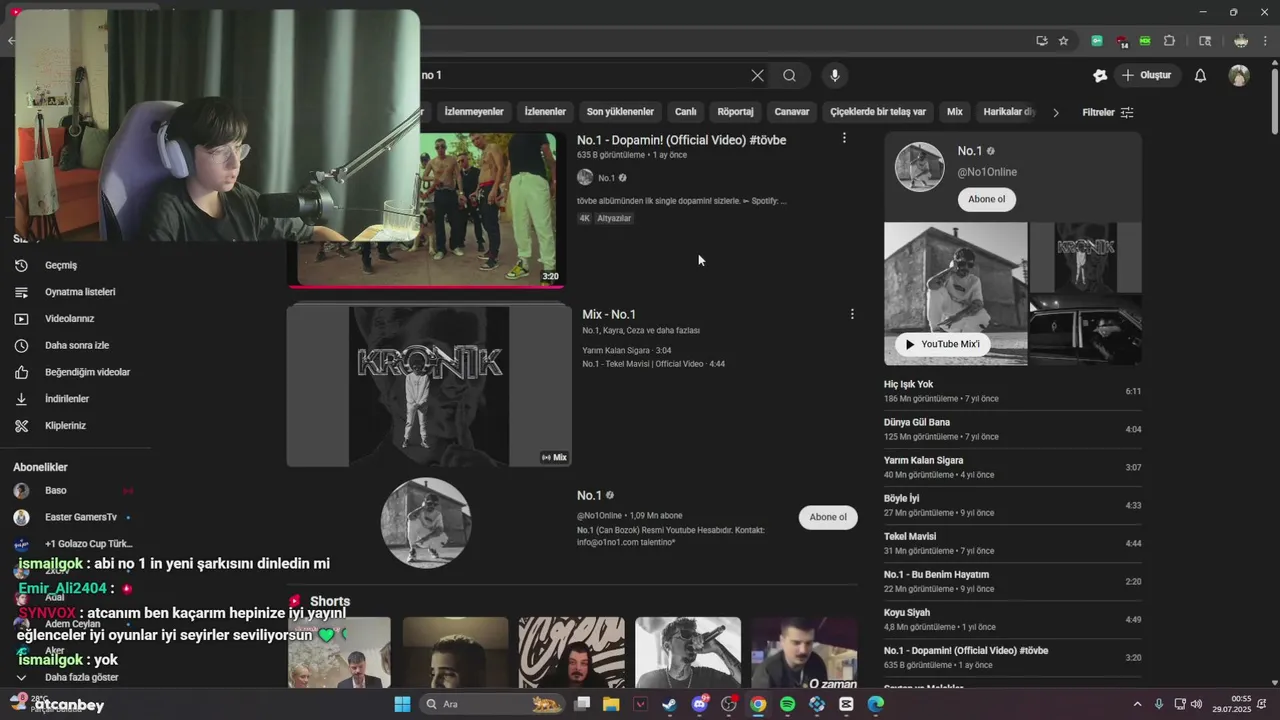The height and width of the screenshot is (720, 1280).
Task: Show next filter chips with arrow
Action: click(1055, 112)
